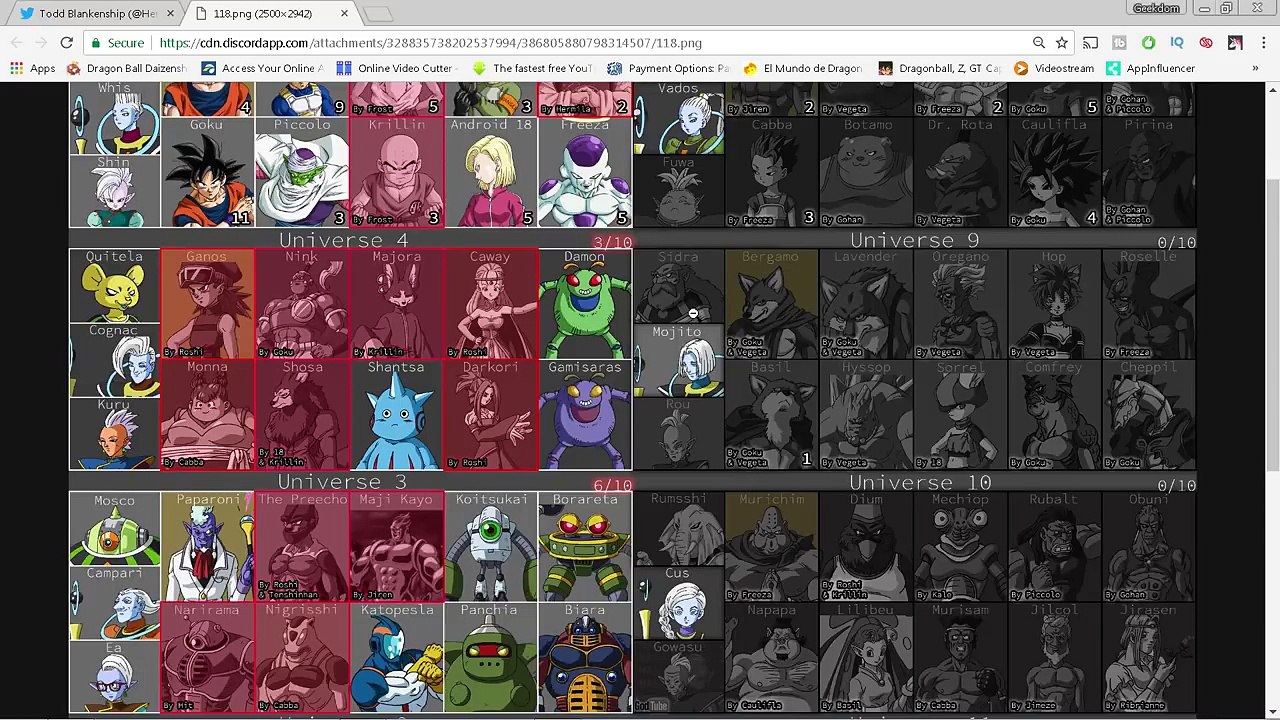The height and width of the screenshot is (720, 1280).
Task: Open the Online Video Cutter bookmark
Action: [x=395, y=68]
